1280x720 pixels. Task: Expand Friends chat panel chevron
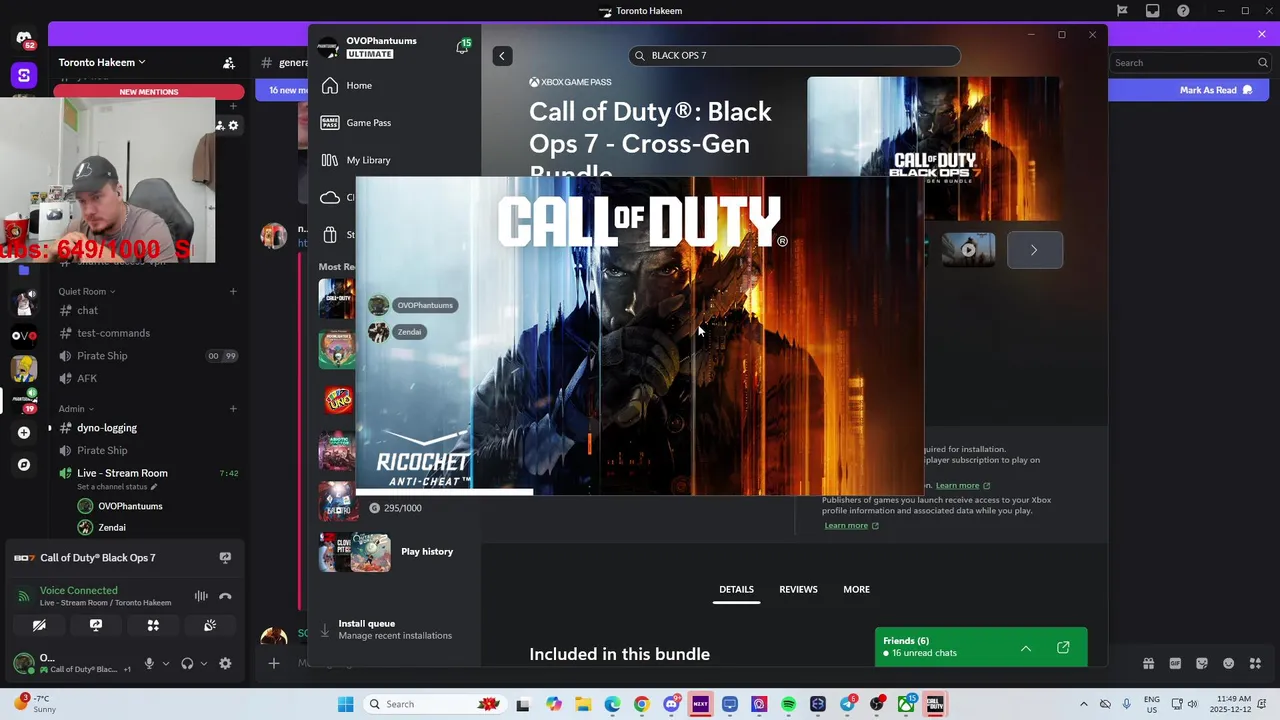(1026, 648)
